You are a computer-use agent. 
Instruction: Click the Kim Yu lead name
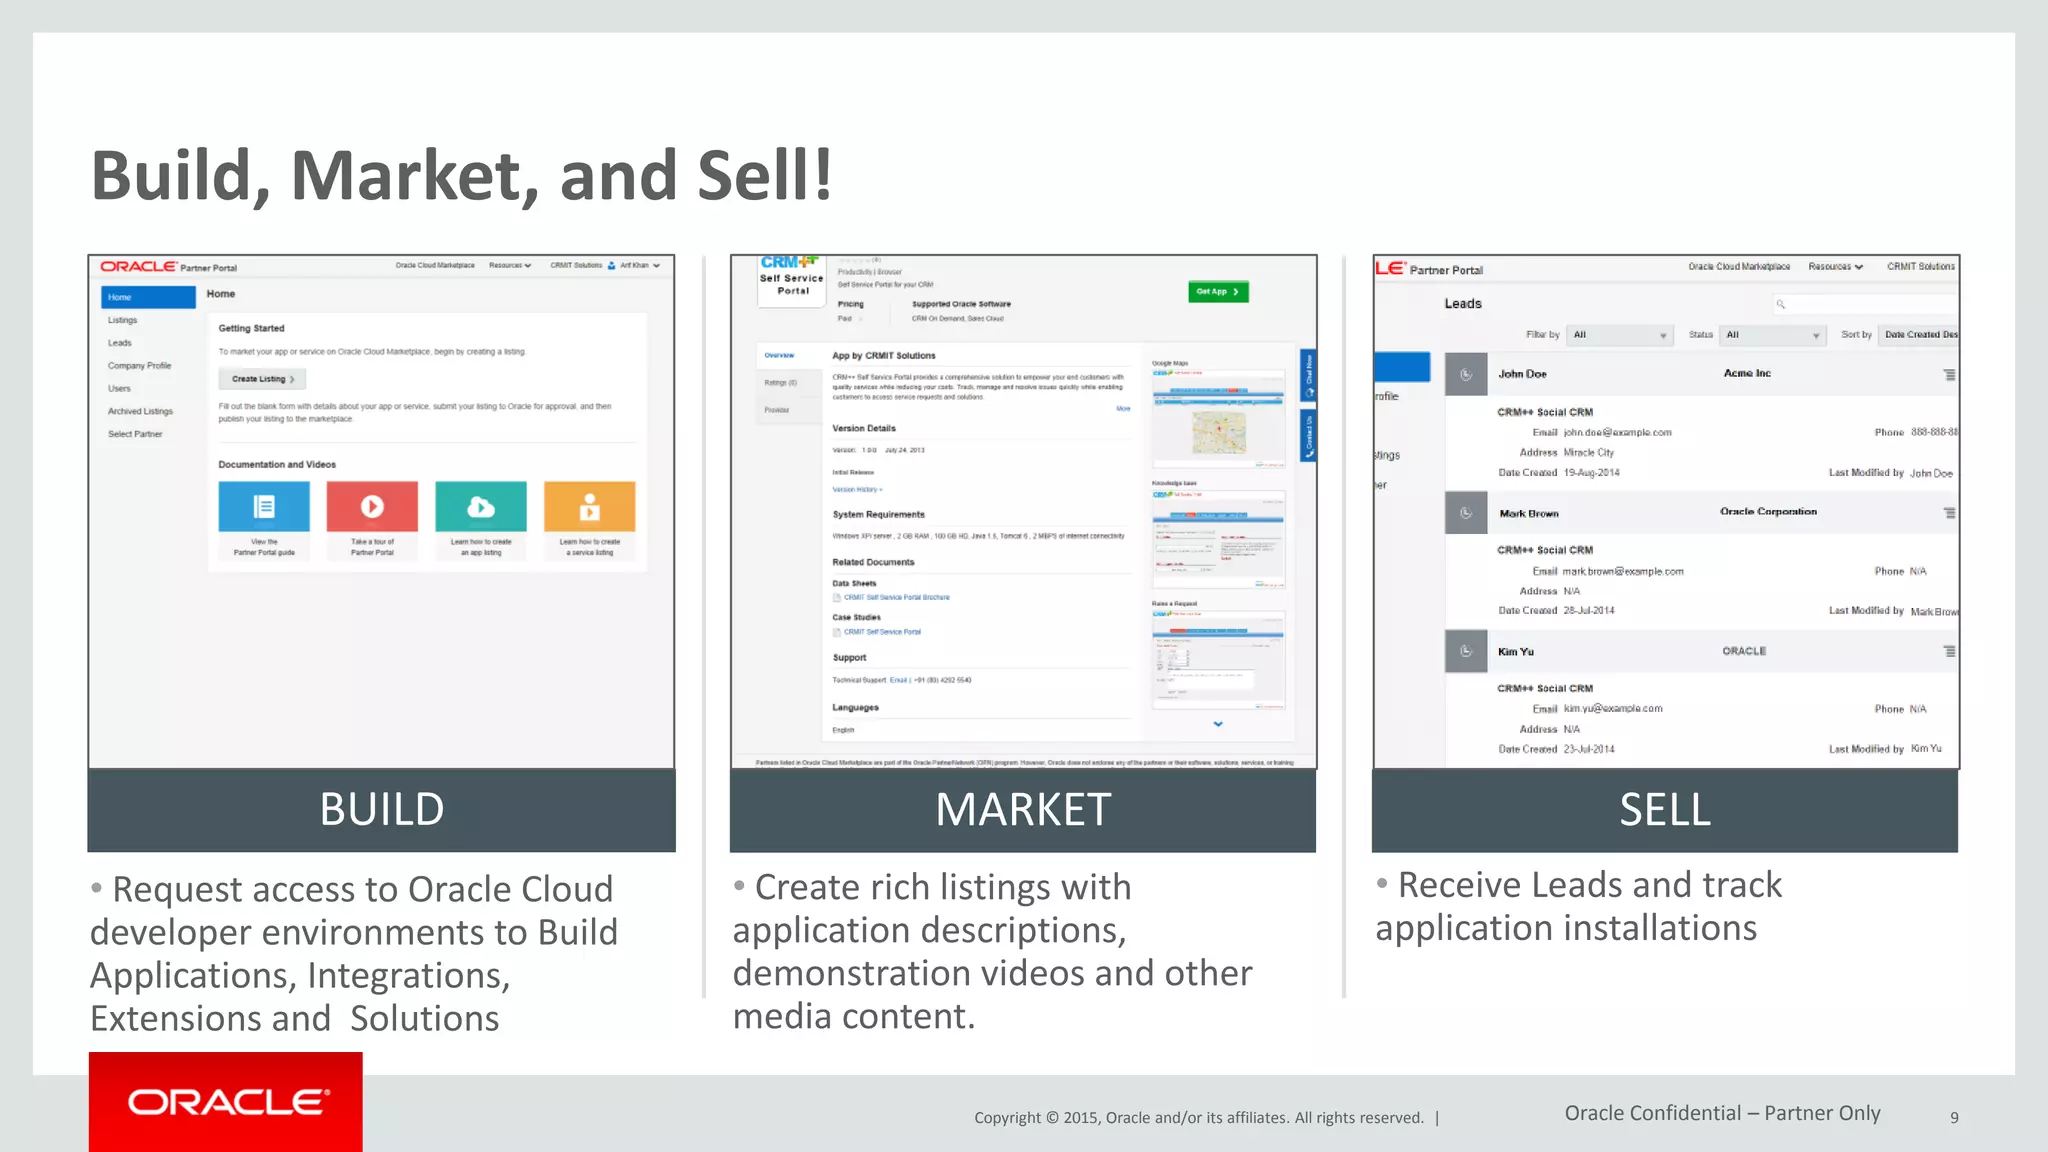tap(1516, 652)
